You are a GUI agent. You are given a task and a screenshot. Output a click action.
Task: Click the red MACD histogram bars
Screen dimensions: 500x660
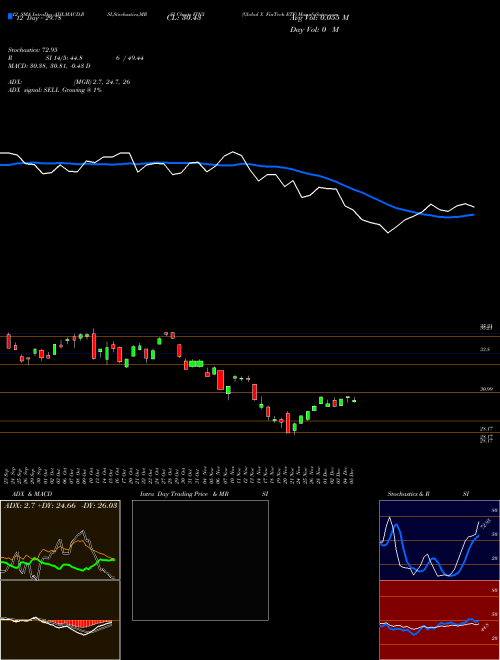click(x=80, y=623)
